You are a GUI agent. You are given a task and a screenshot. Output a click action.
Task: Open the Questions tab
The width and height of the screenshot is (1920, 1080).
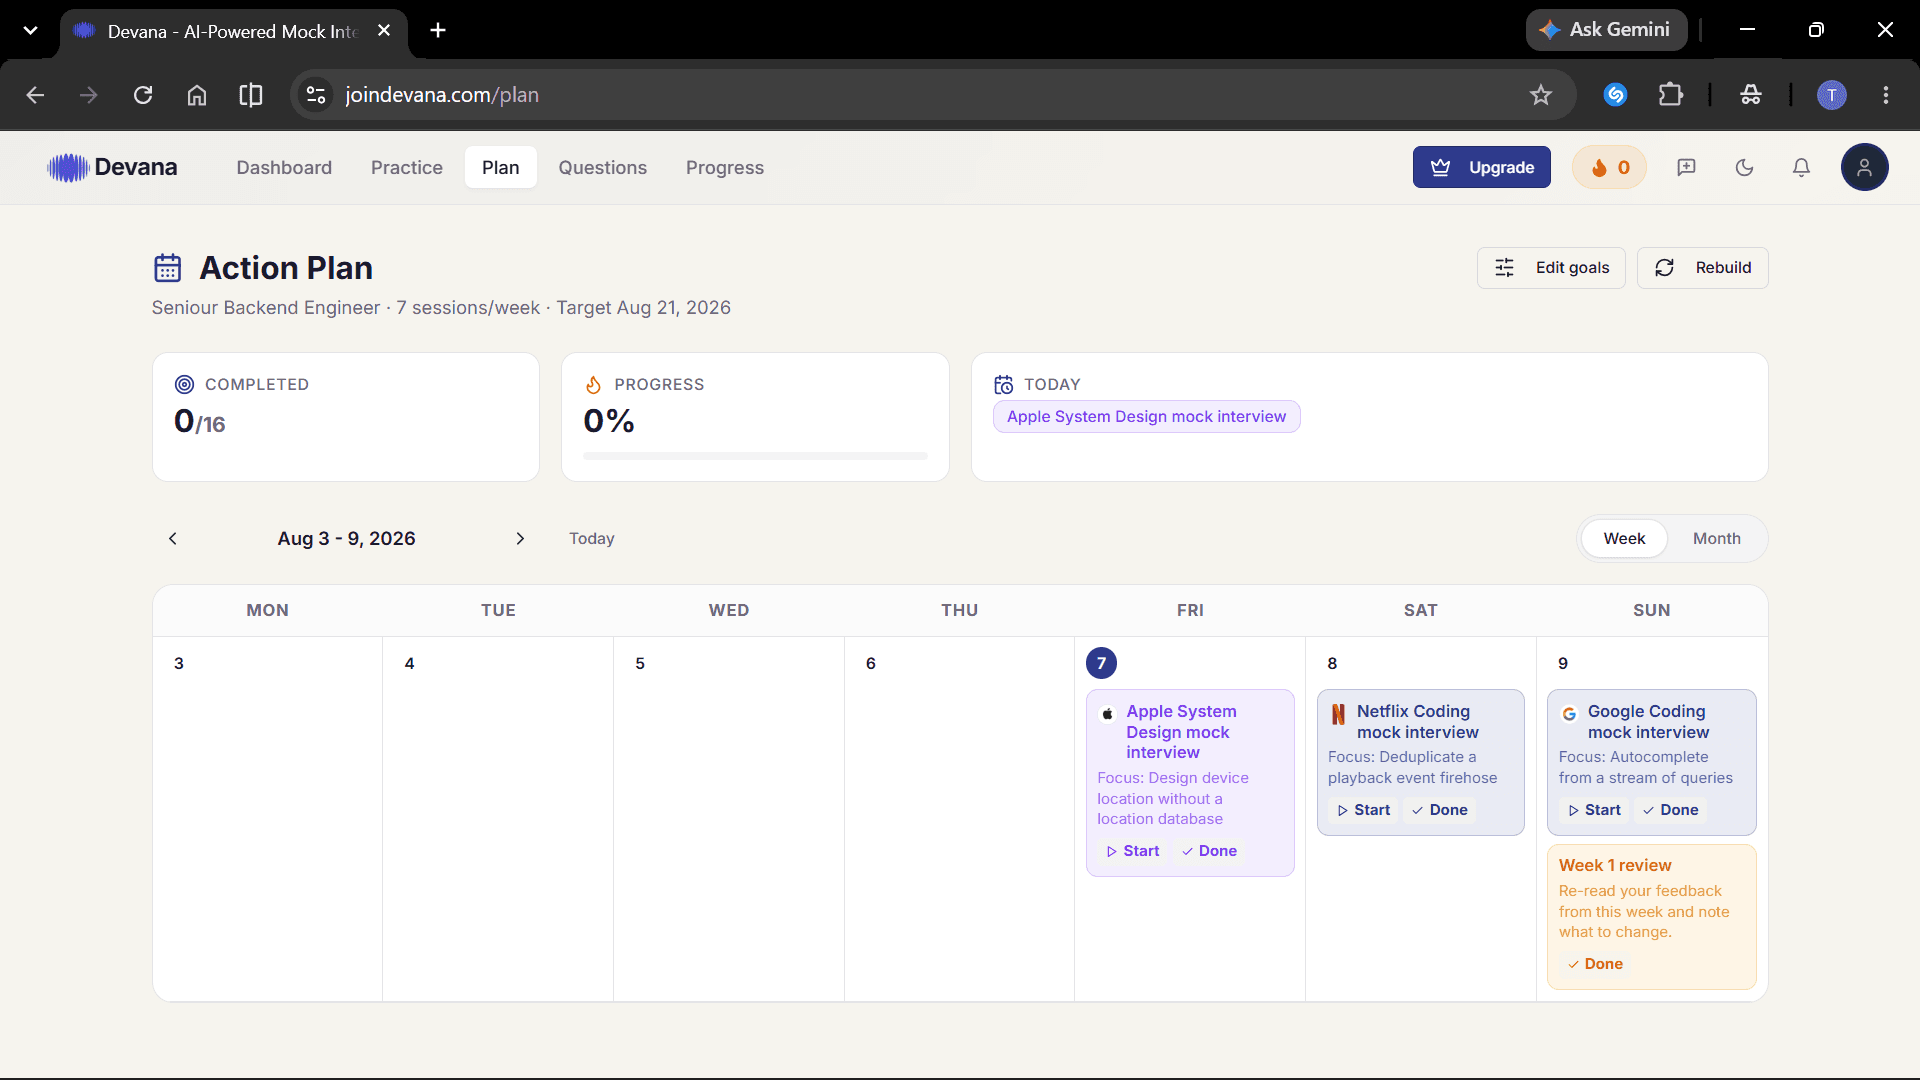coord(603,167)
